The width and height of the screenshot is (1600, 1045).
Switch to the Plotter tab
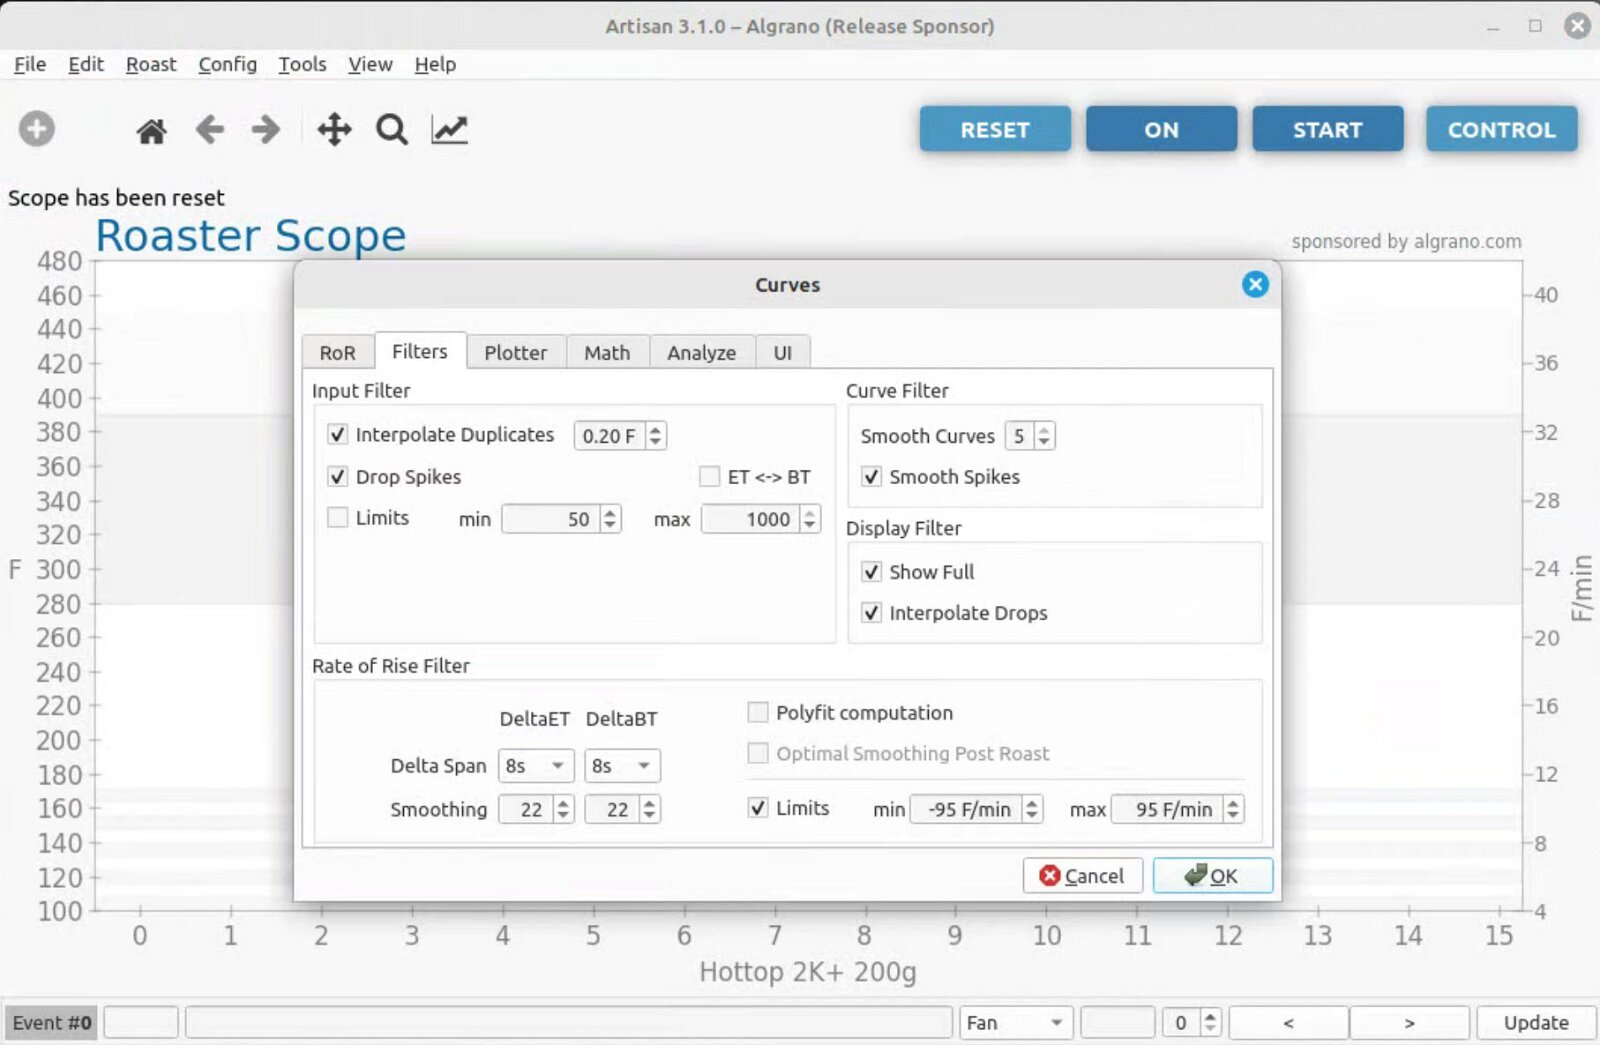pyautogui.click(x=515, y=353)
